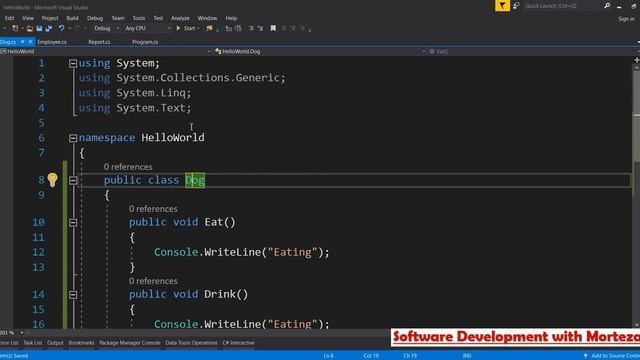Image resolution: width=640 pixels, height=360 pixels.
Task: Open the HelloWorld.Dog type navigation dropdown
Action: 320,51
